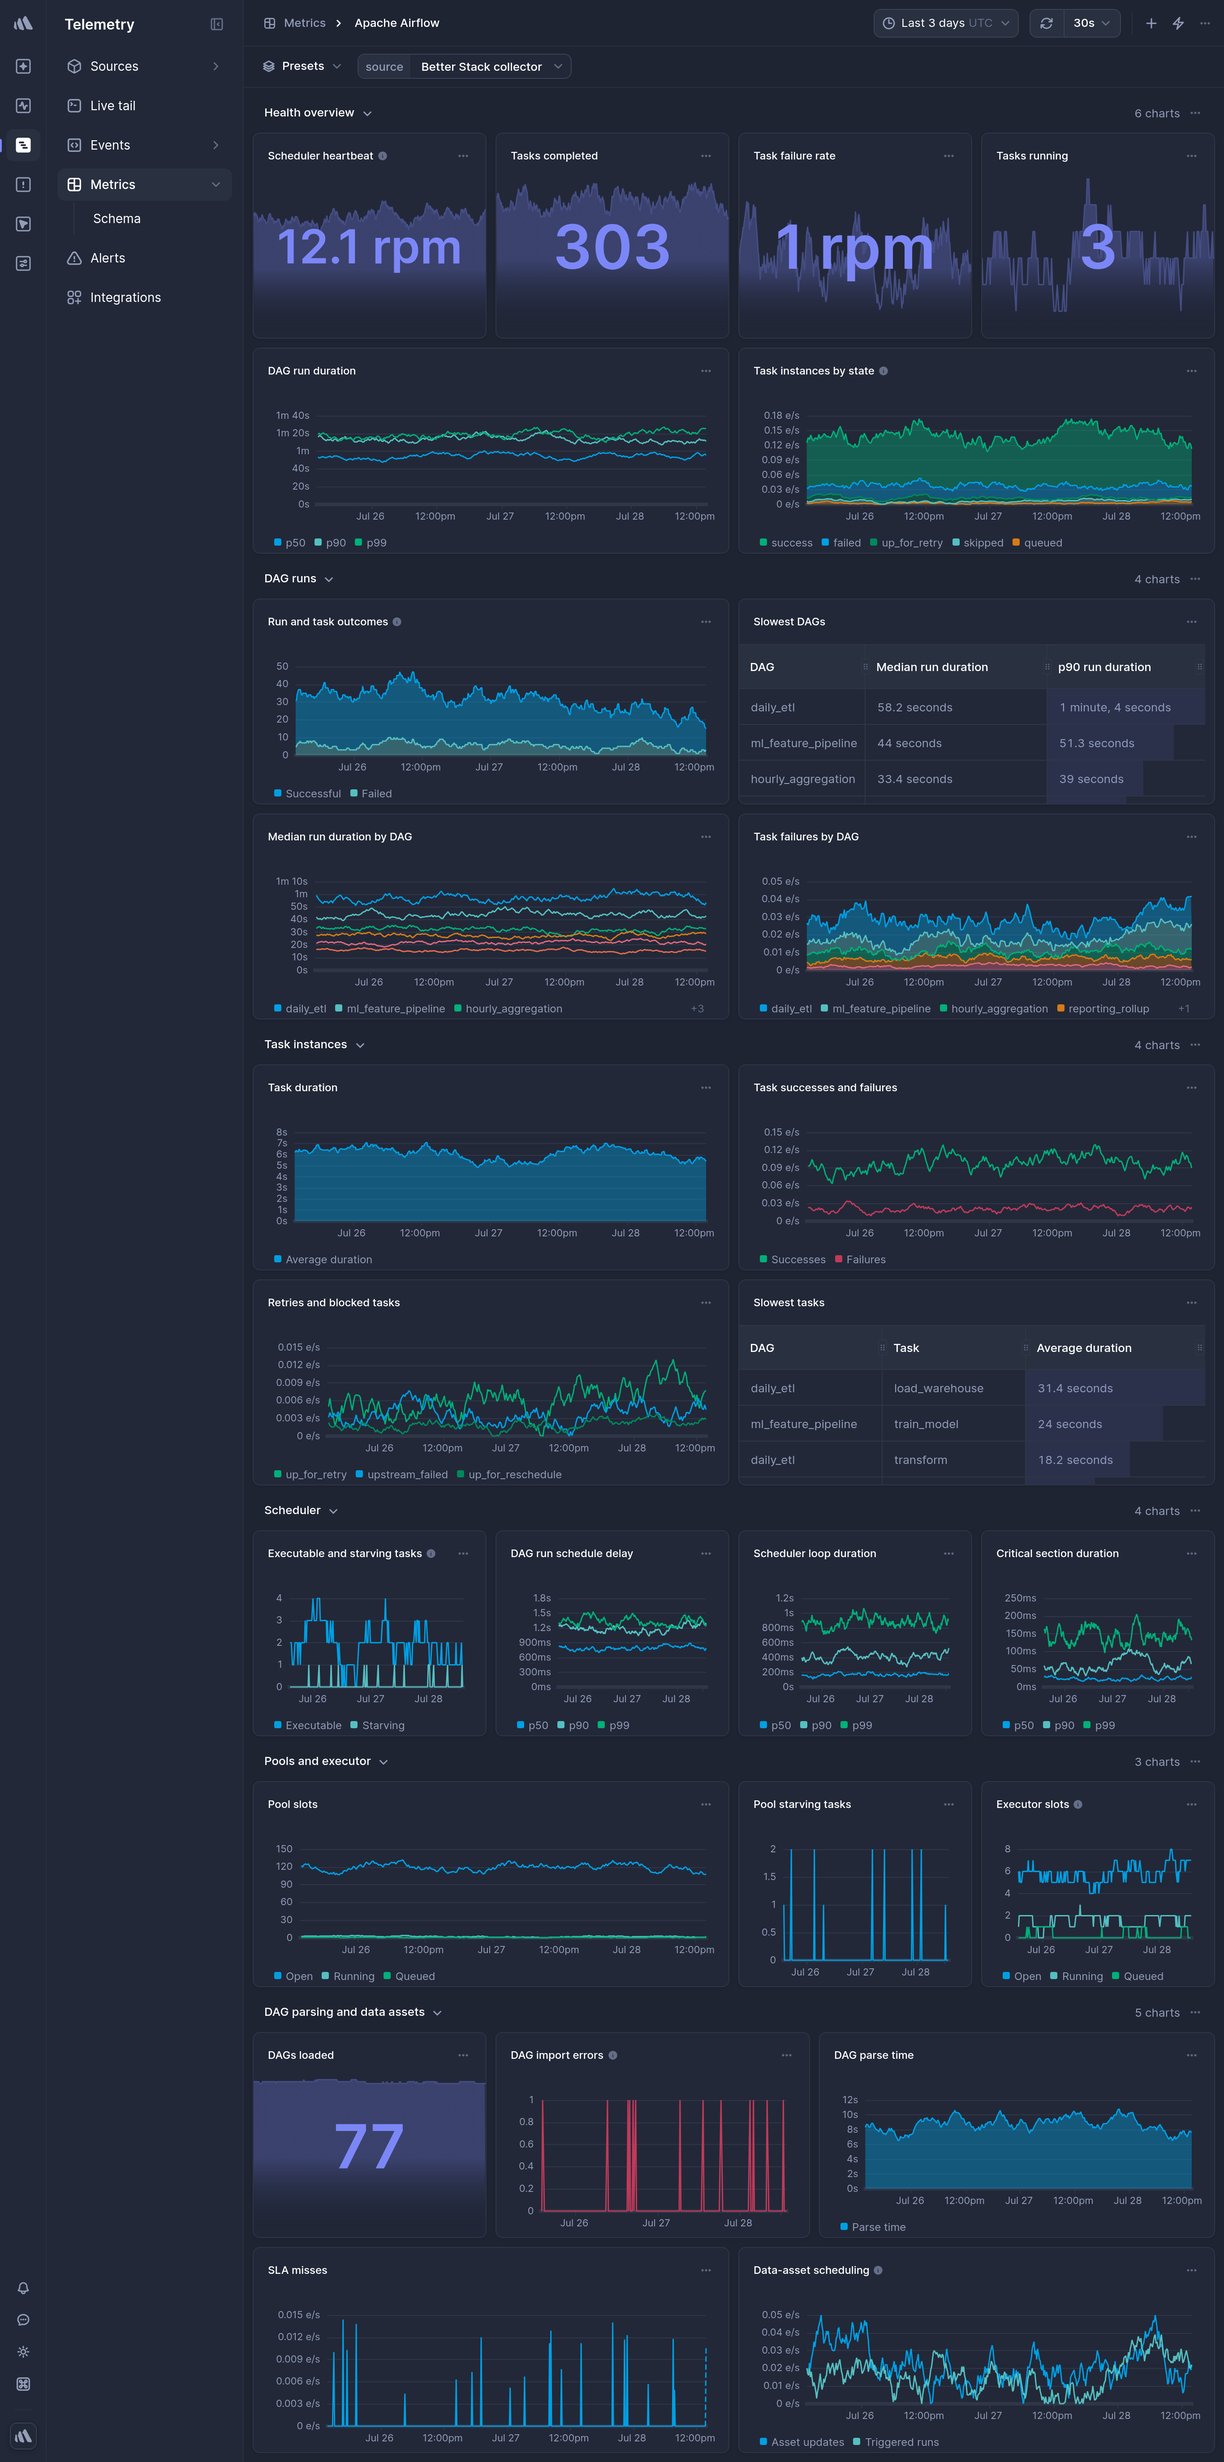
Task: Open the chat bubble icon in left rail
Action: [x=23, y=2320]
